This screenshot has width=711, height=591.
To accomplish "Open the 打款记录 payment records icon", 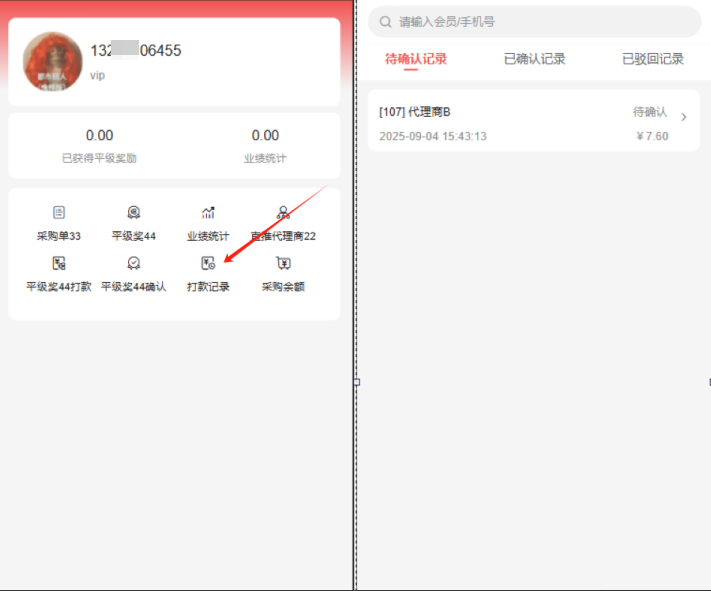I will 208,264.
